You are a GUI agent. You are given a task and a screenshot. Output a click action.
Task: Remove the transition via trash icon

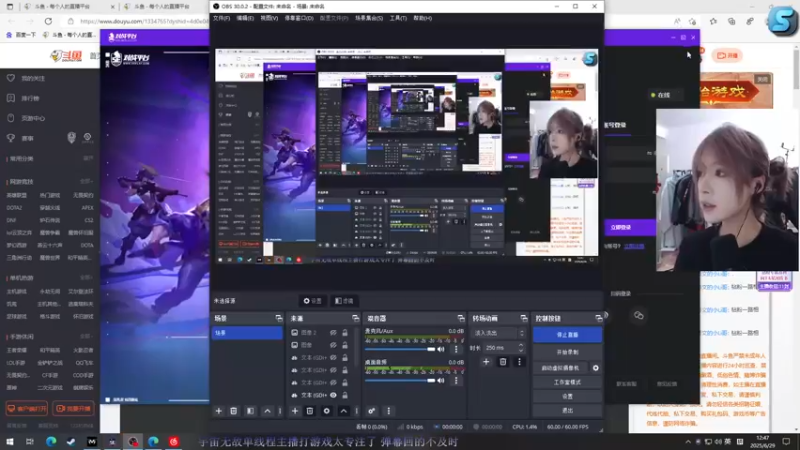click(x=503, y=362)
